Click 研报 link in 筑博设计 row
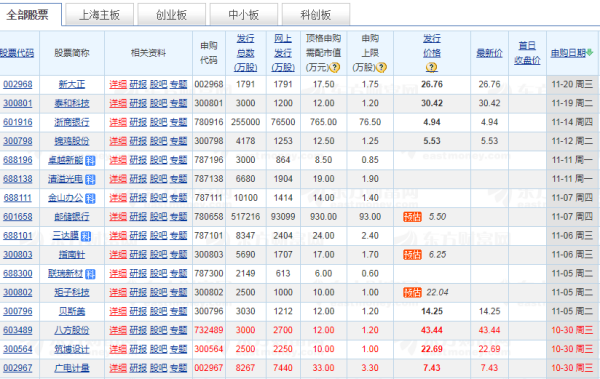600x379 pixels. coord(138,350)
